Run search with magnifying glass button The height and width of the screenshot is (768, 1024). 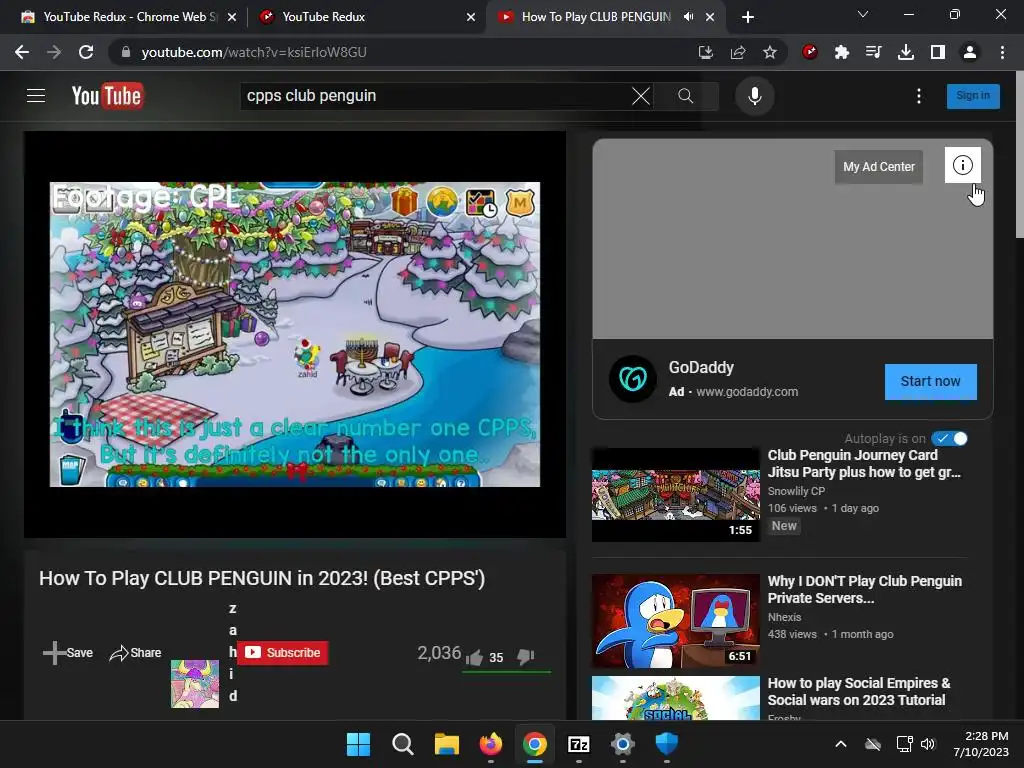pyautogui.click(x=685, y=96)
